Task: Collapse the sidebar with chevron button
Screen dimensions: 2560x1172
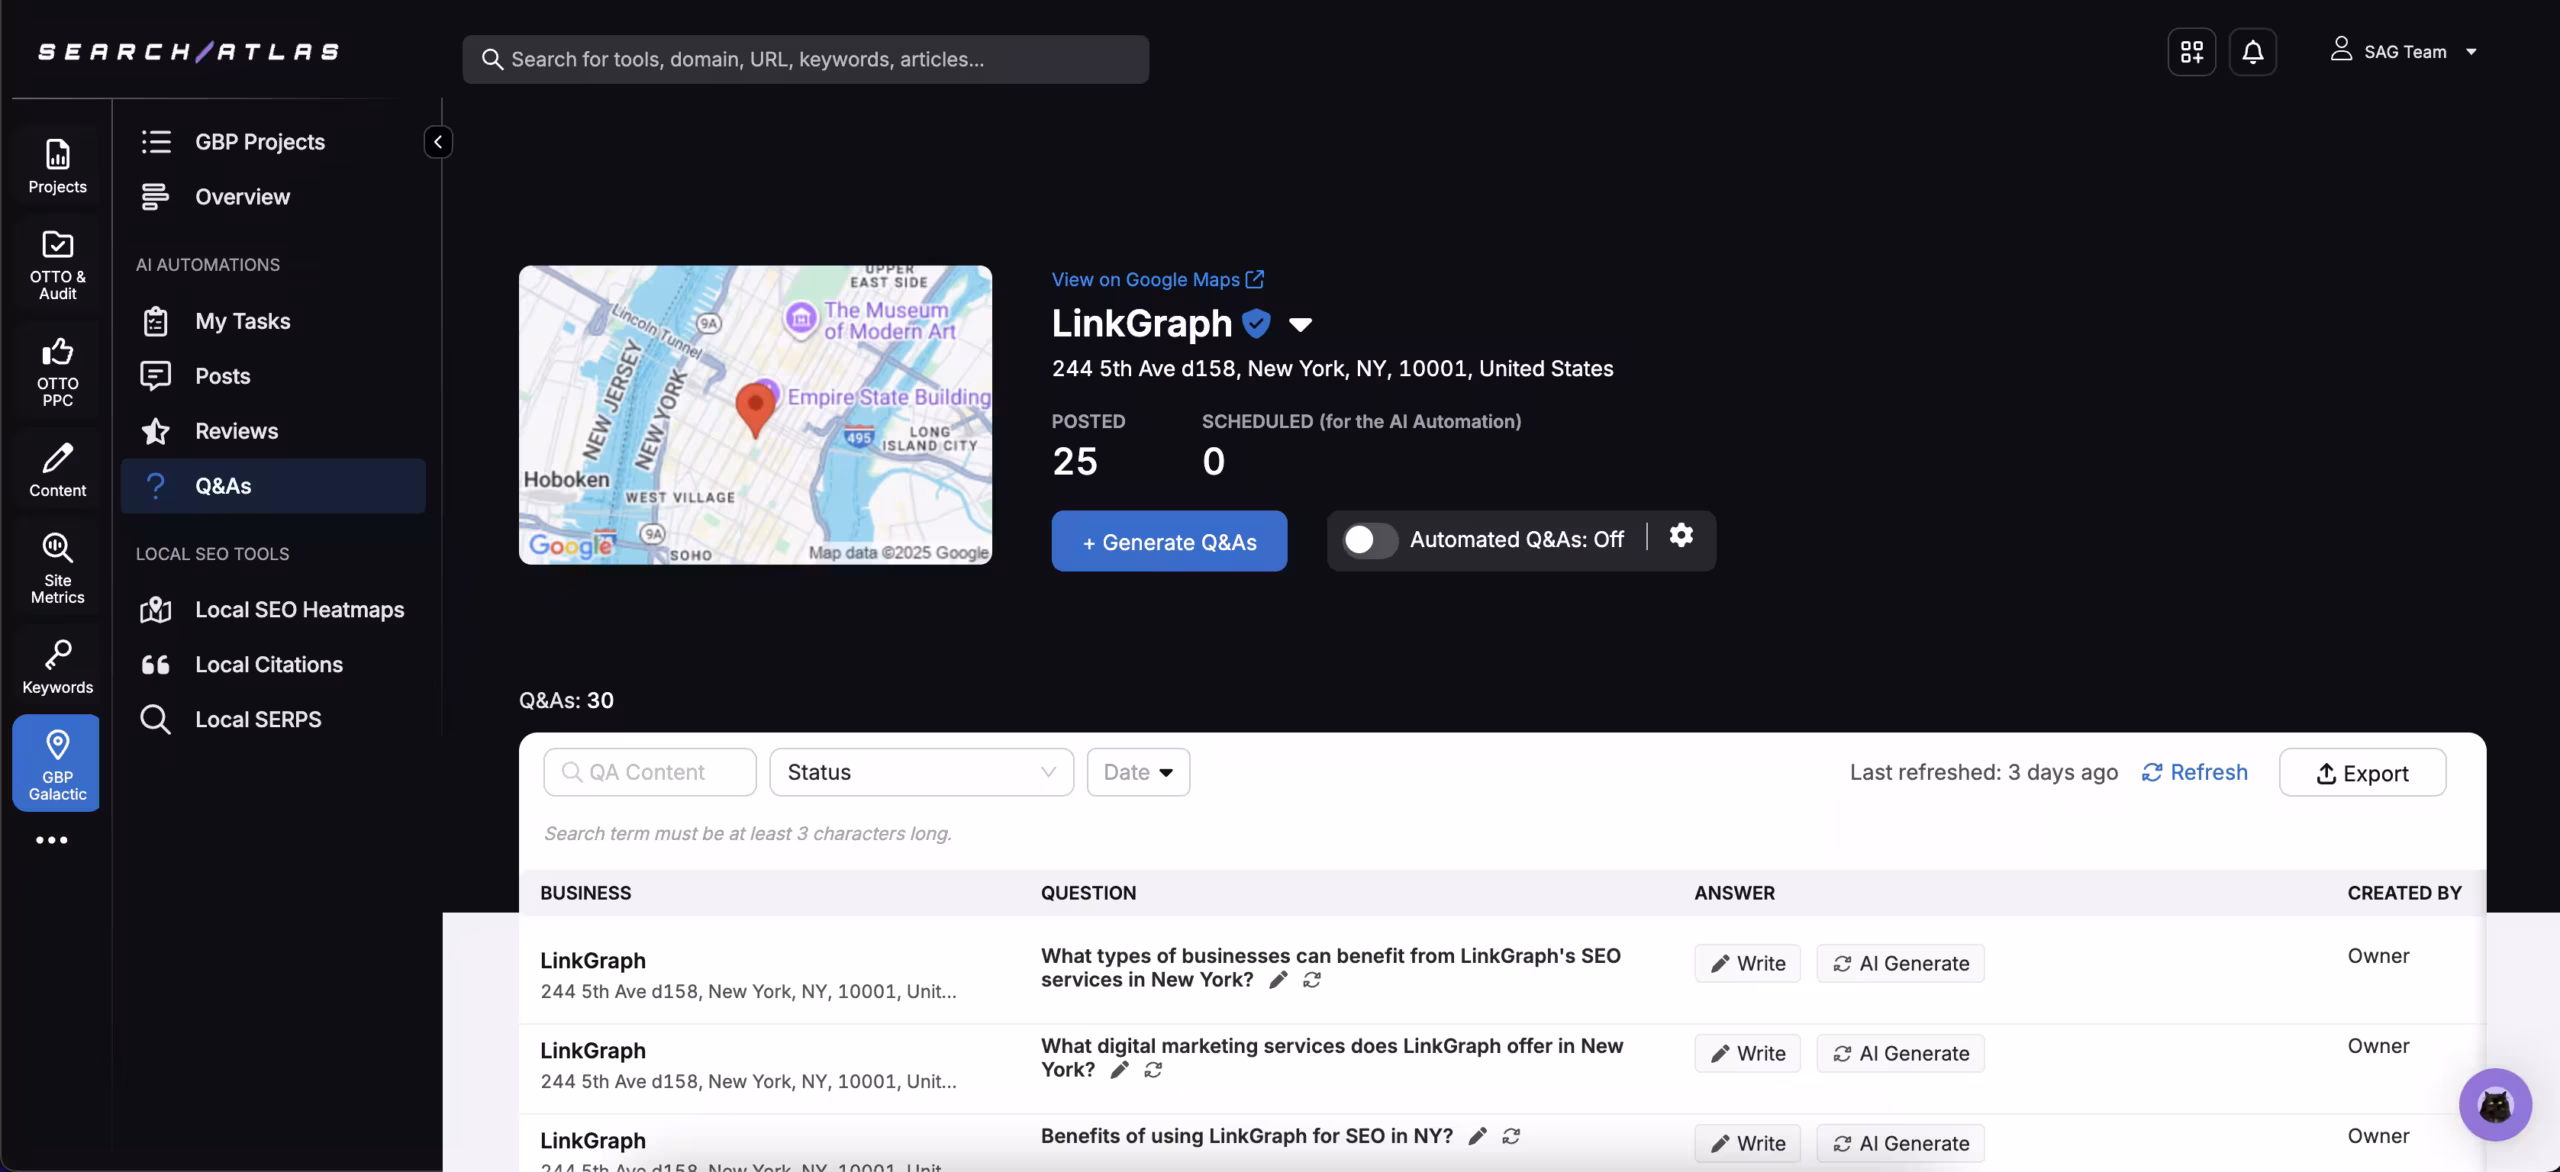Action: click(x=438, y=142)
